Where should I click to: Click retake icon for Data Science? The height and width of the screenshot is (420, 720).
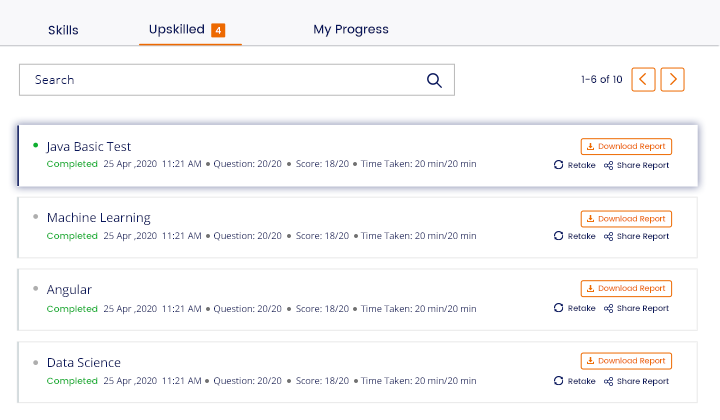point(558,381)
